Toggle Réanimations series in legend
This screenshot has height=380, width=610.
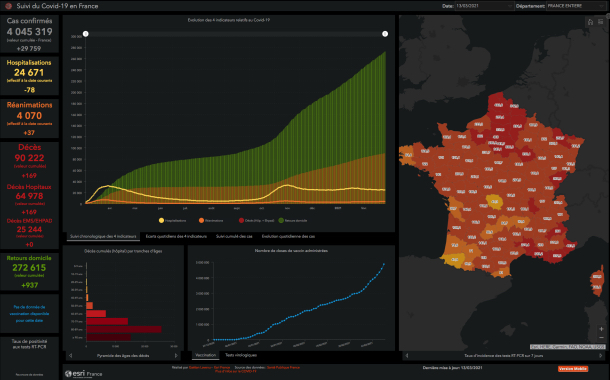pyautogui.click(x=211, y=221)
